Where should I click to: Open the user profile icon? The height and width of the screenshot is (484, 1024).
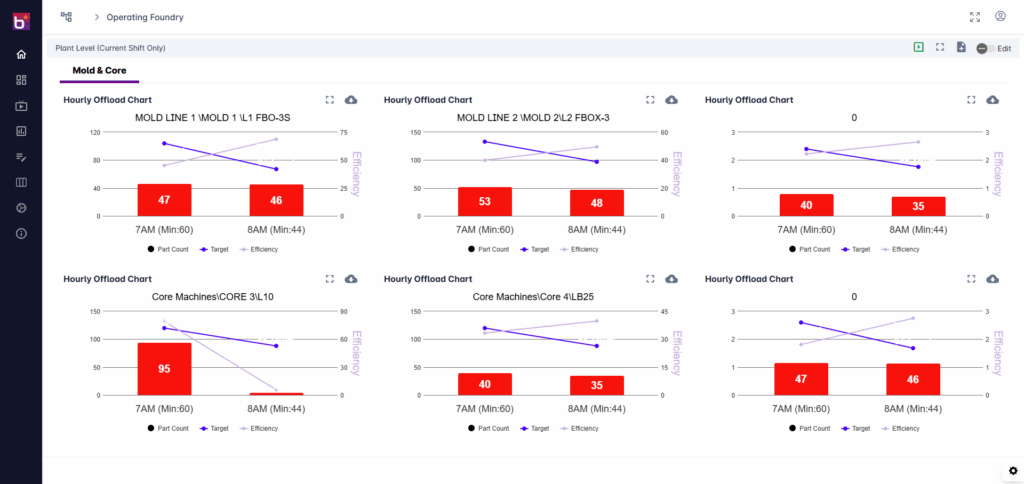coord(1000,17)
